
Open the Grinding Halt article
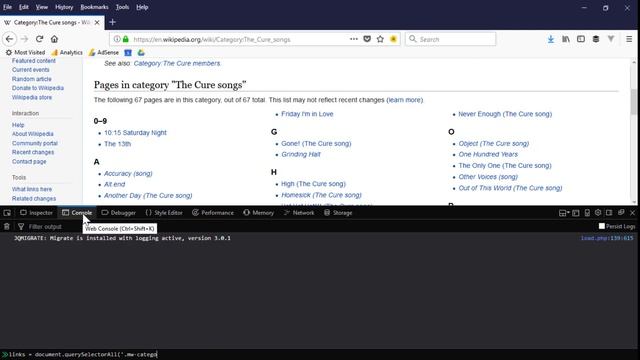[x=301, y=154]
